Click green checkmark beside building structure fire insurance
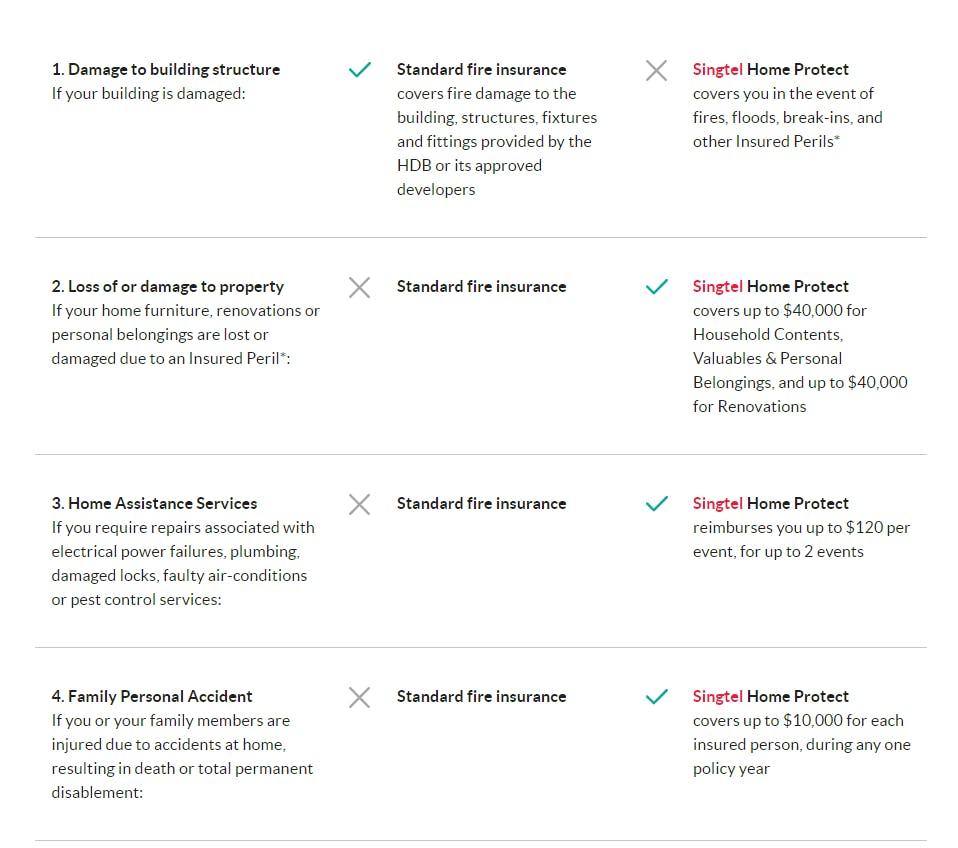958x848 pixels. click(360, 70)
